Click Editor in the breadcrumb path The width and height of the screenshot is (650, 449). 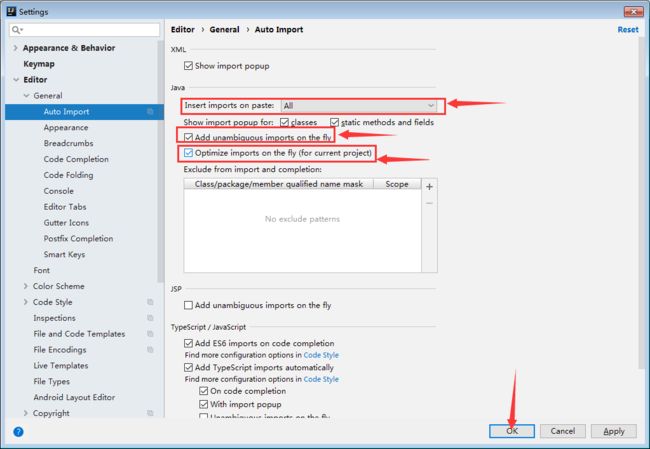[182, 29]
